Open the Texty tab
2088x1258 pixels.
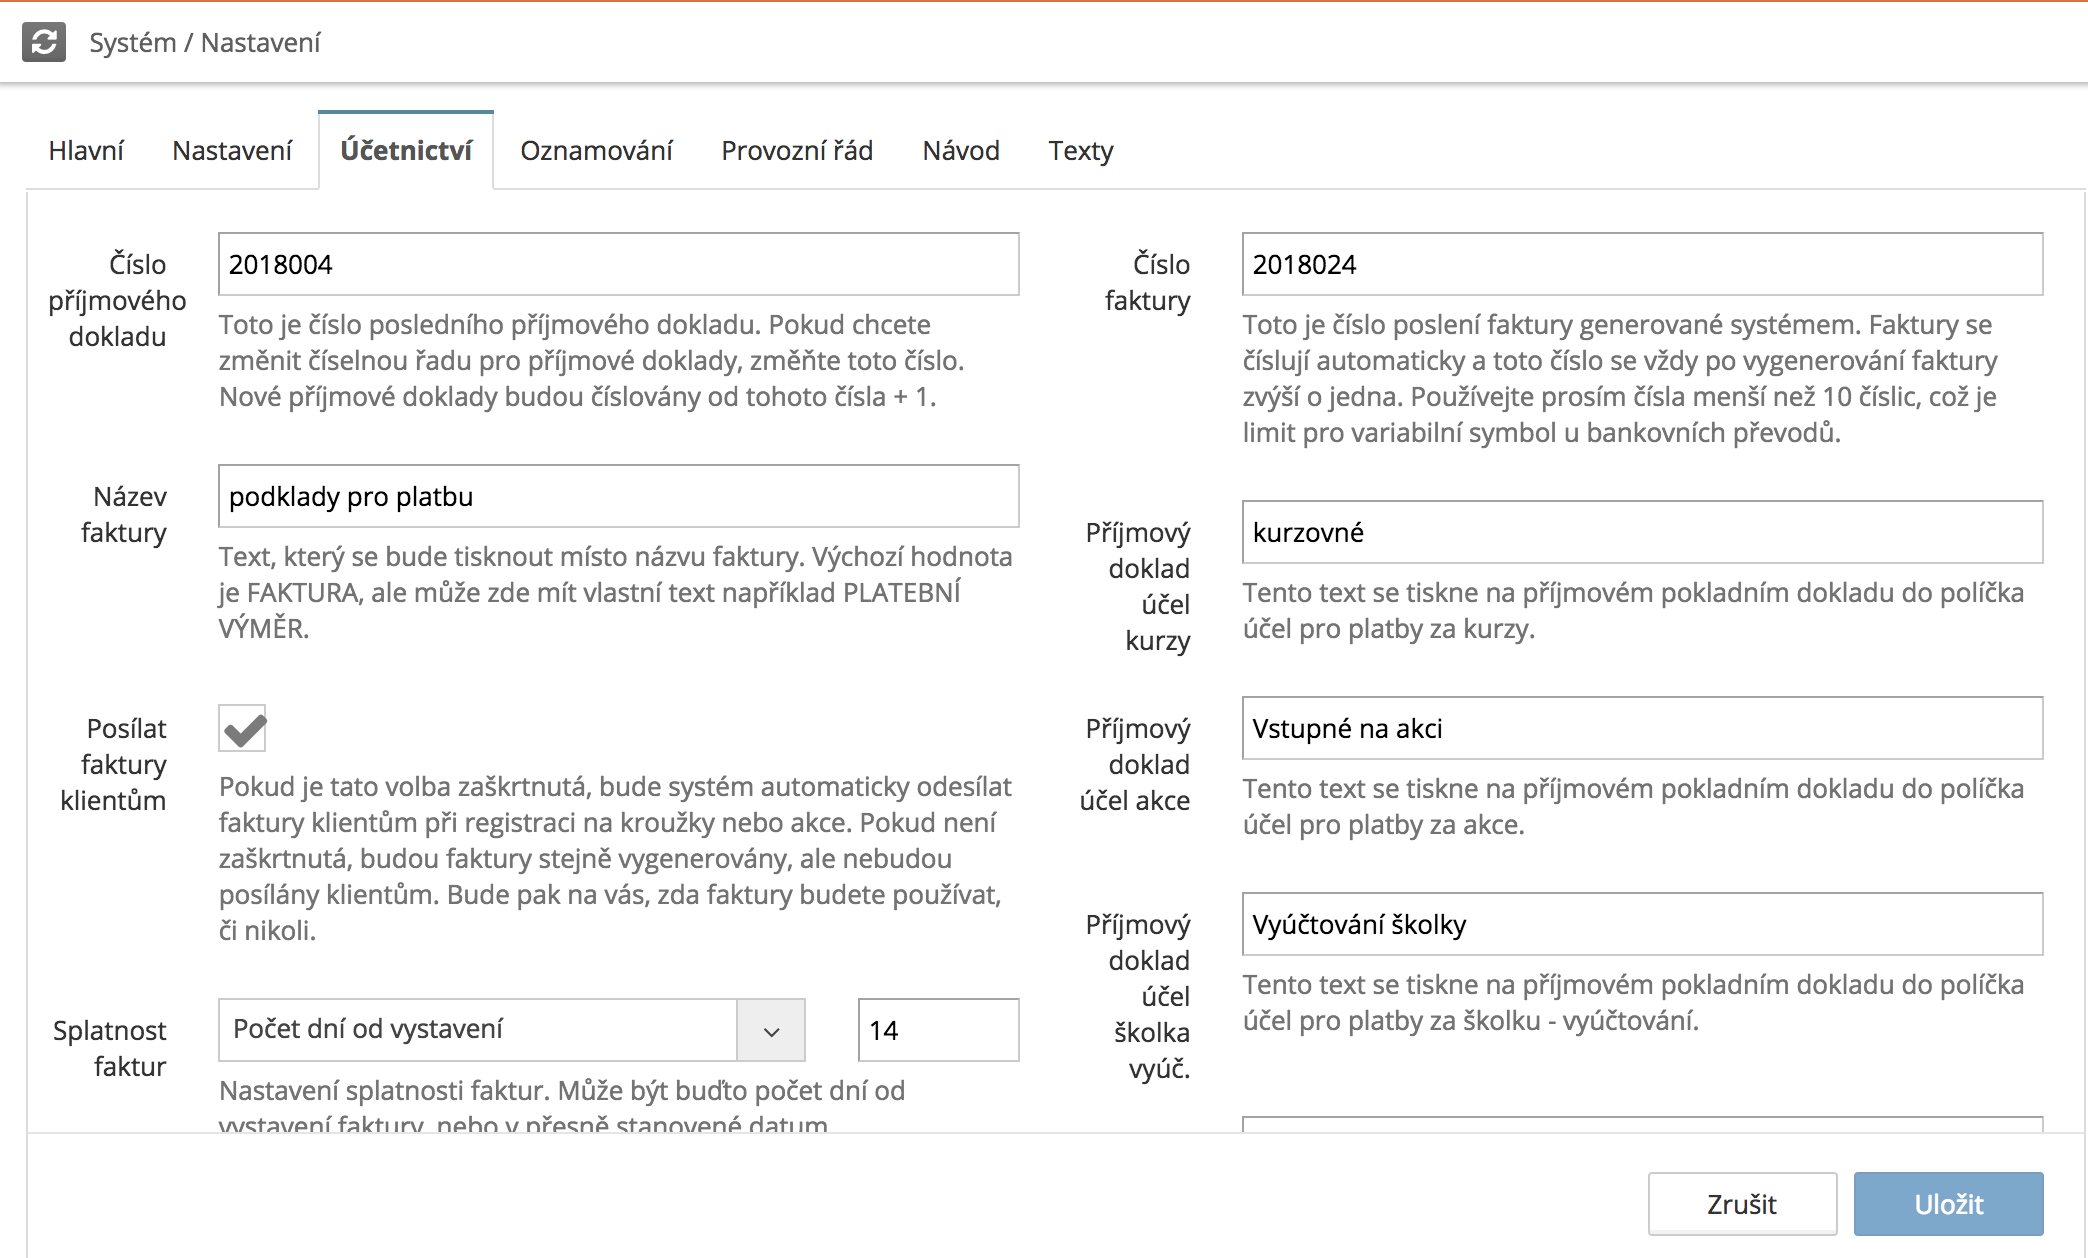point(1080,151)
